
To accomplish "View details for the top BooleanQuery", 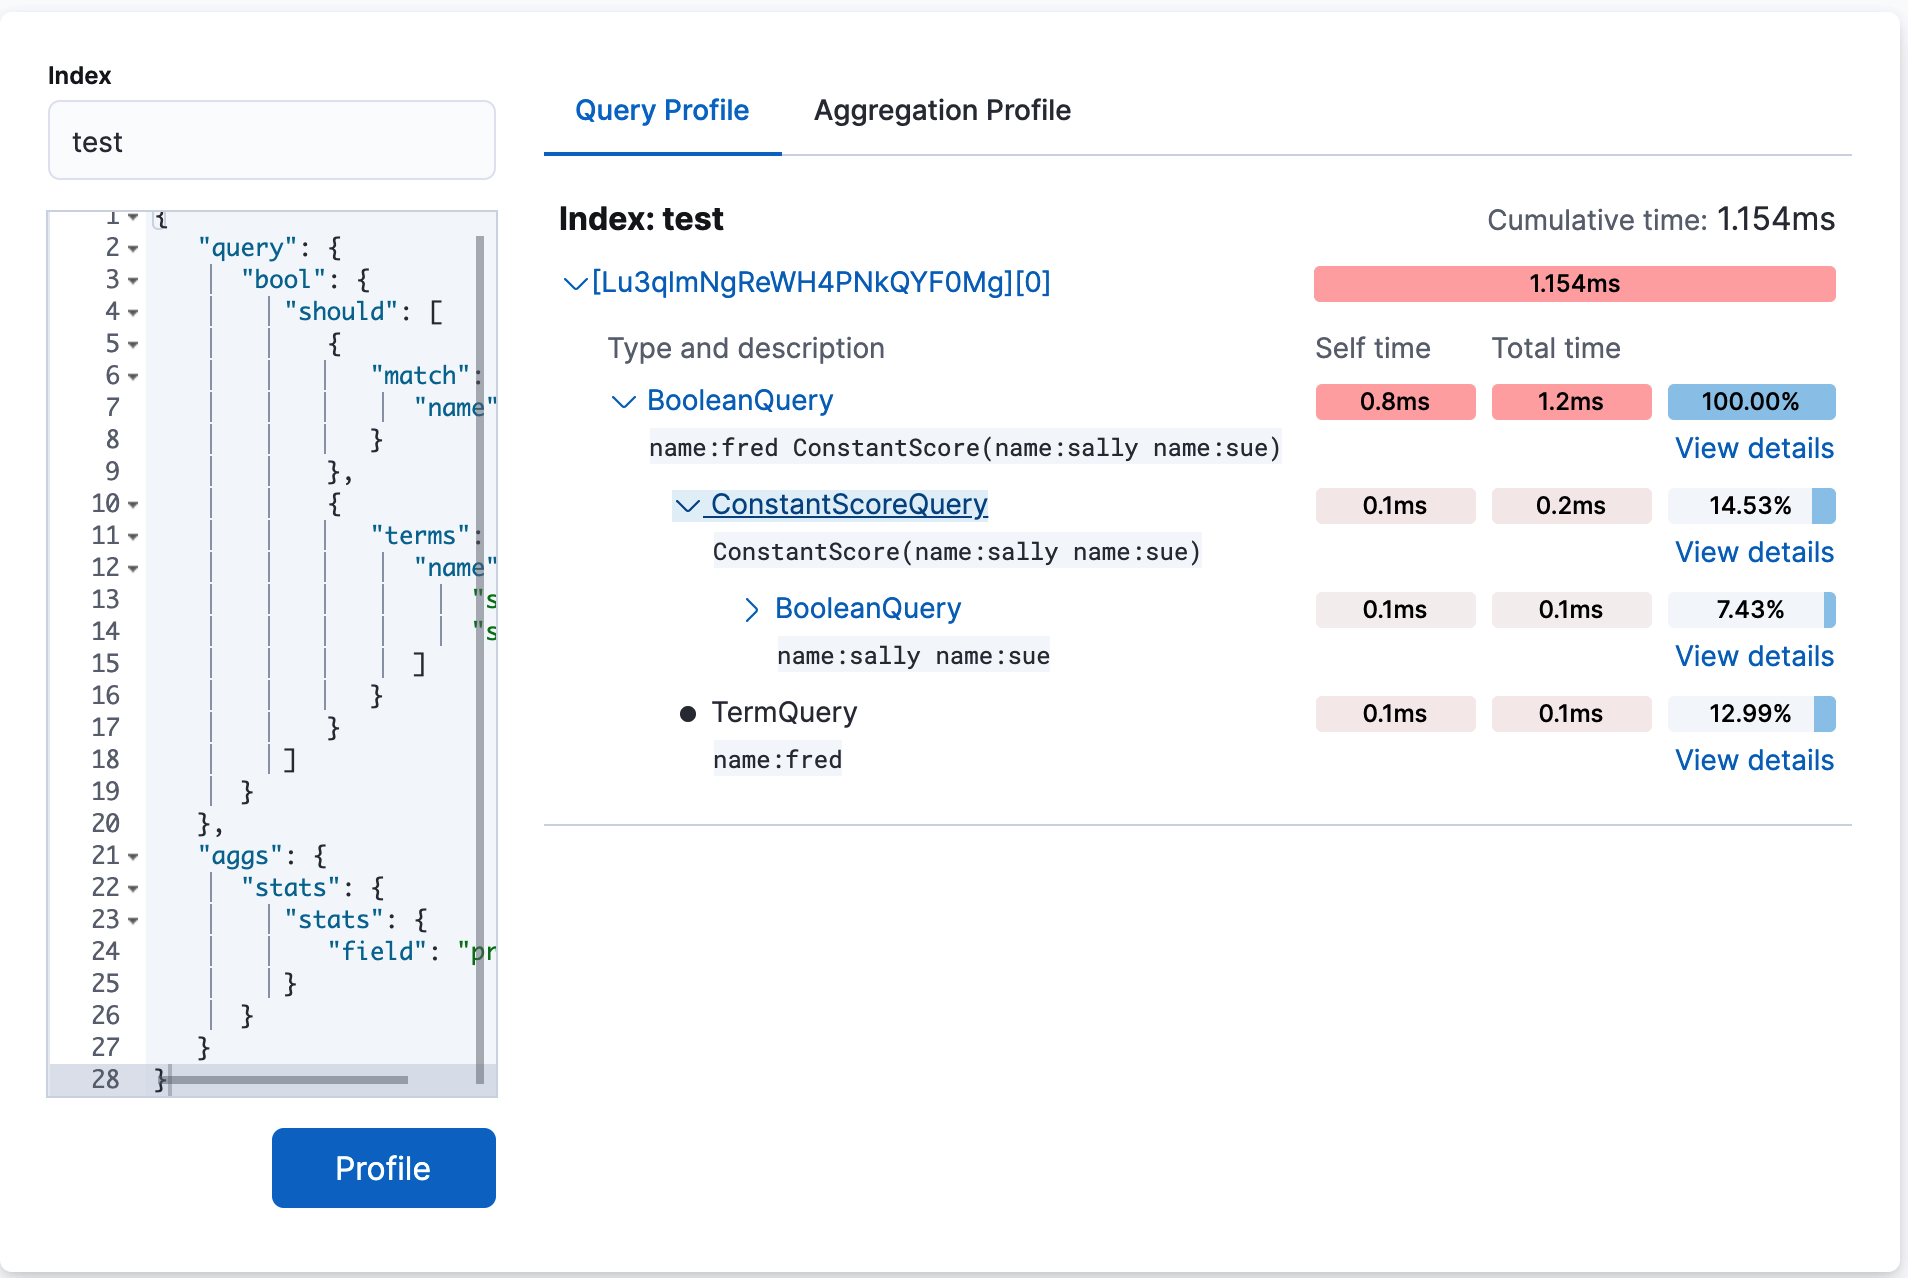I will click(x=1753, y=448).
